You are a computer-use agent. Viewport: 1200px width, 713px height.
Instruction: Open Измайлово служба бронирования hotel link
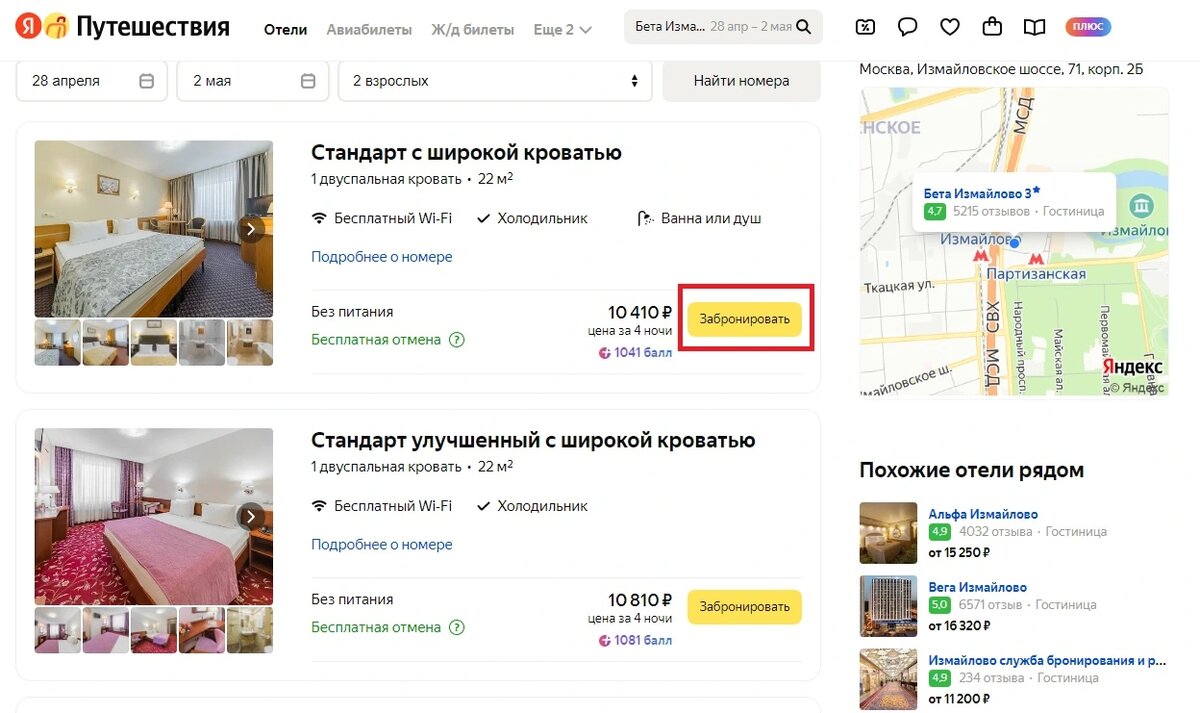[1047, 661]
